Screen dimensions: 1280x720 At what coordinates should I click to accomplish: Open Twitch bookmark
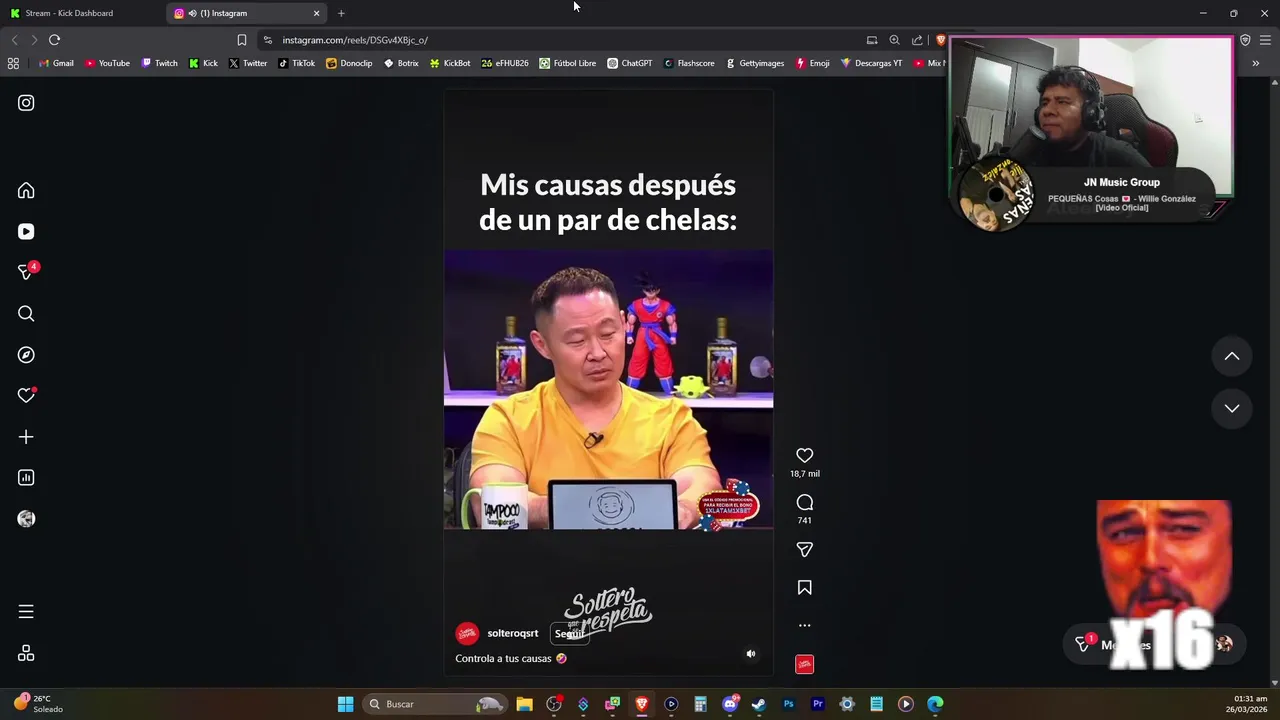tap(159, 63)
